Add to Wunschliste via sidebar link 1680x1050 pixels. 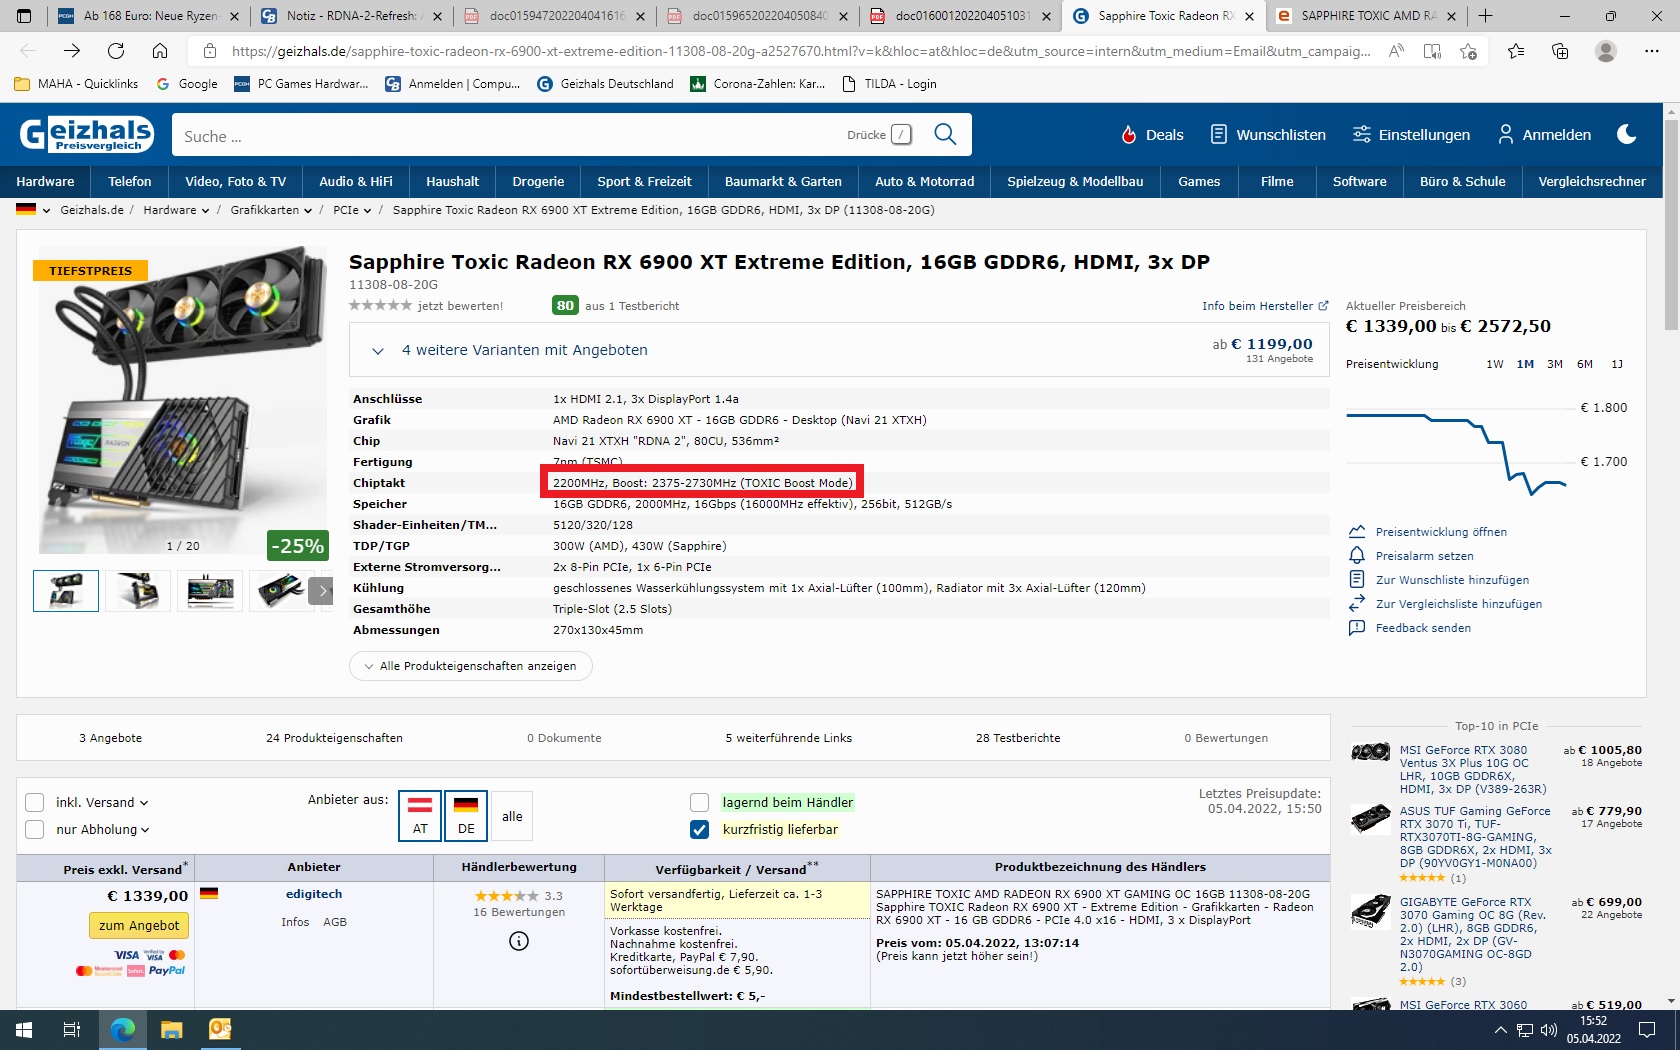click(x=1452, y=580)
